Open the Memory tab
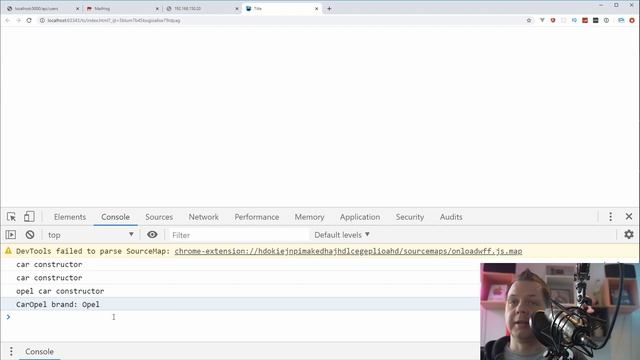This screenshot has height=360, width=640. pyautogui.click(x=309, y=217)
